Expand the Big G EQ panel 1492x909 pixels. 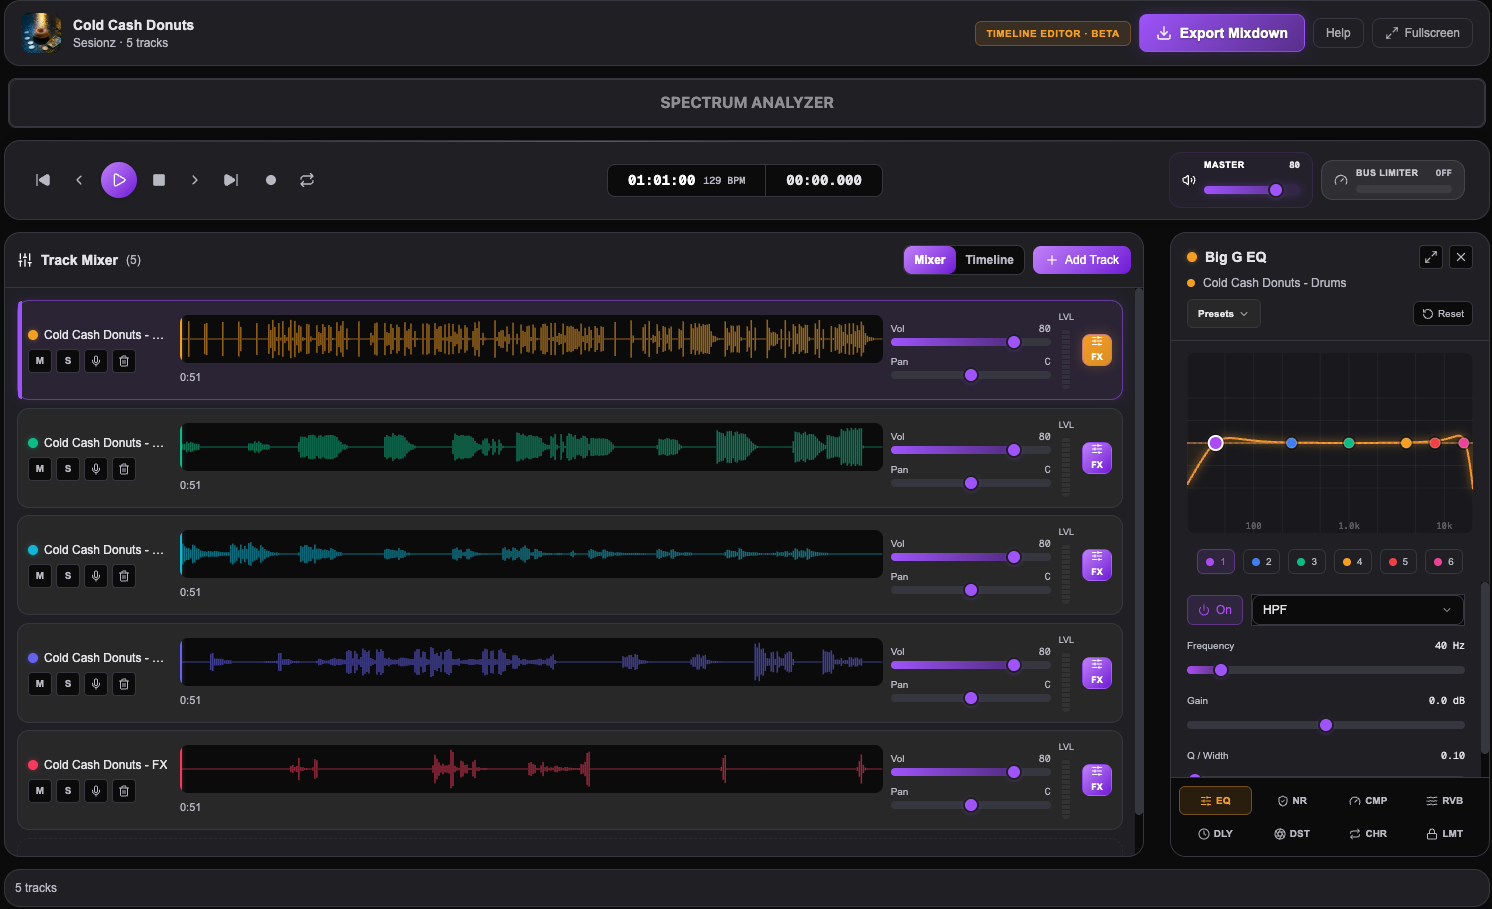coord(1431,257)
